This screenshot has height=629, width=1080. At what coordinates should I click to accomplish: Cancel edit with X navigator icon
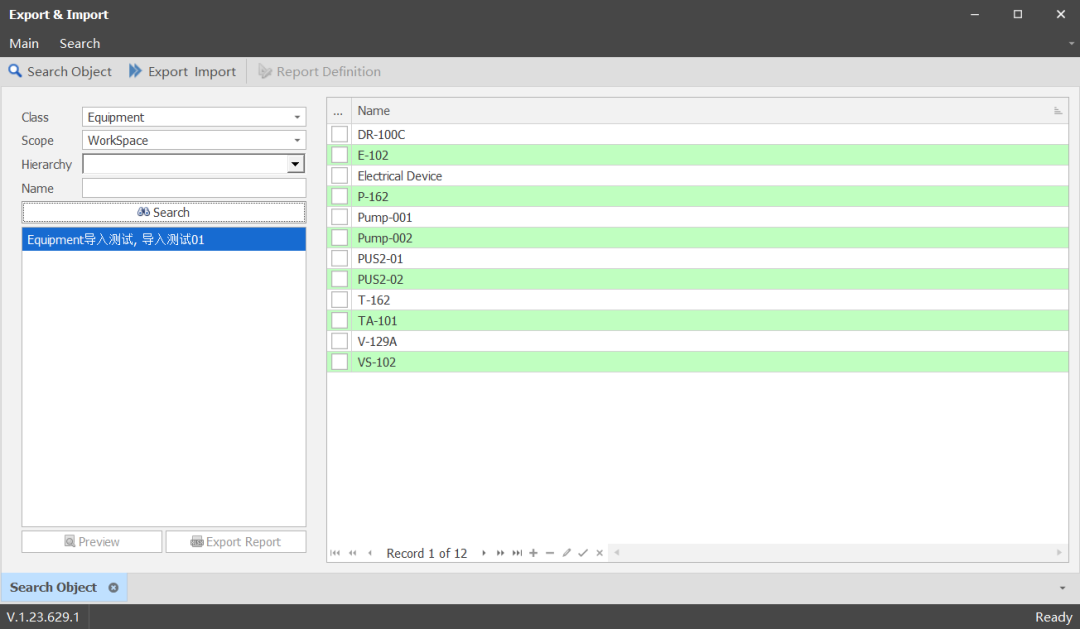pos(599,553)
